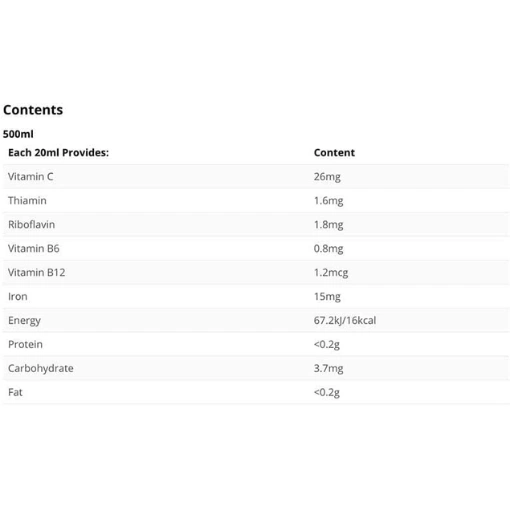
Task: Click the 0.8mg Vitamin B6 value
Action: click(x=328, y=249)
